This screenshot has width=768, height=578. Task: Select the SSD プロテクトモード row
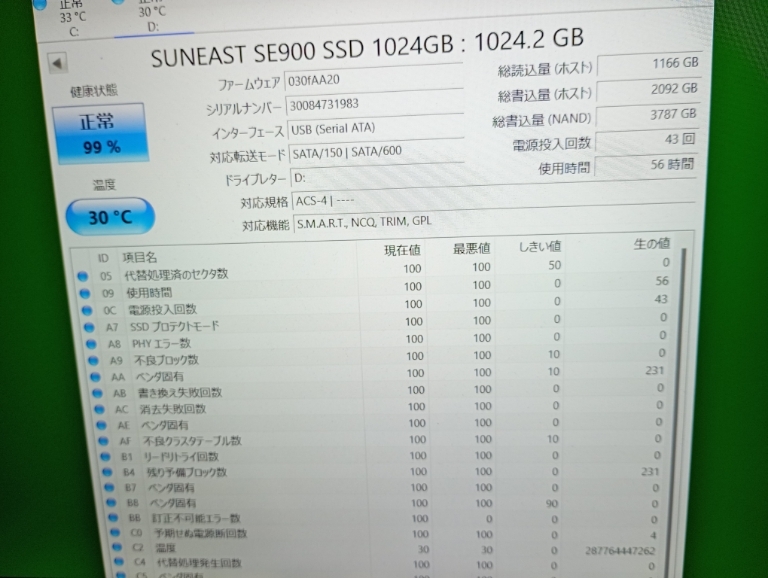tap(378, 322)
